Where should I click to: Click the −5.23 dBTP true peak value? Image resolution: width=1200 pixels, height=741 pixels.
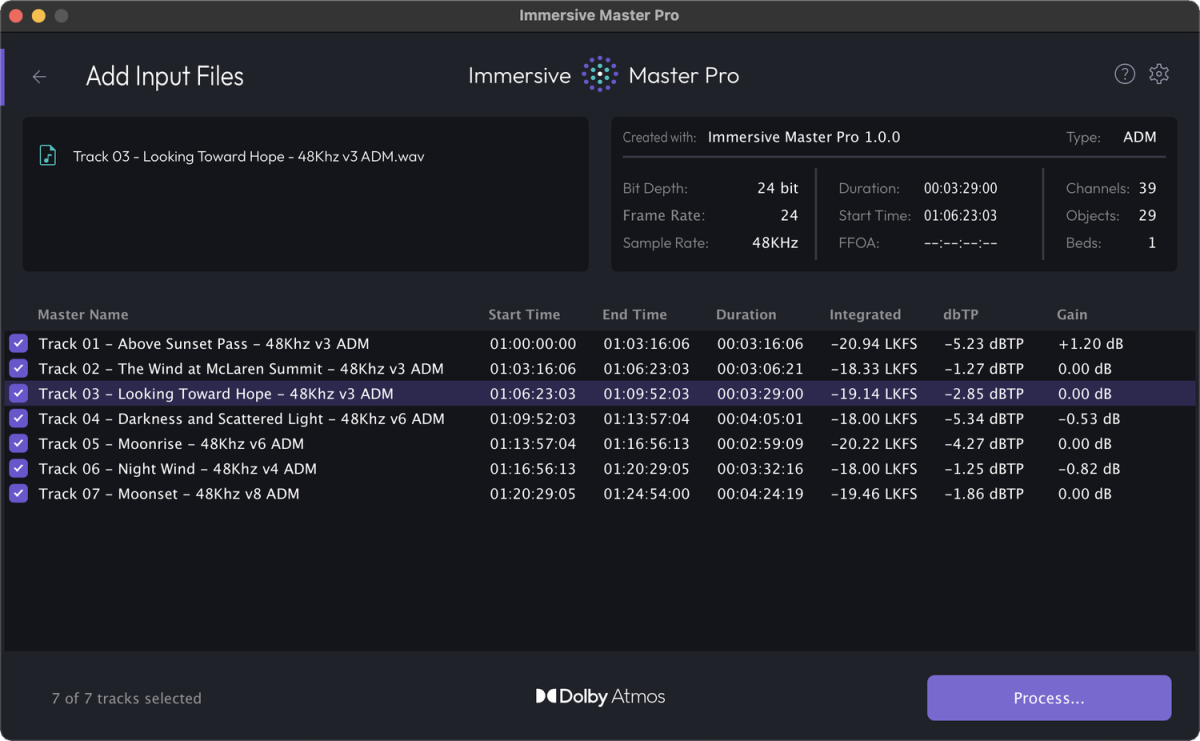point(983,343)
